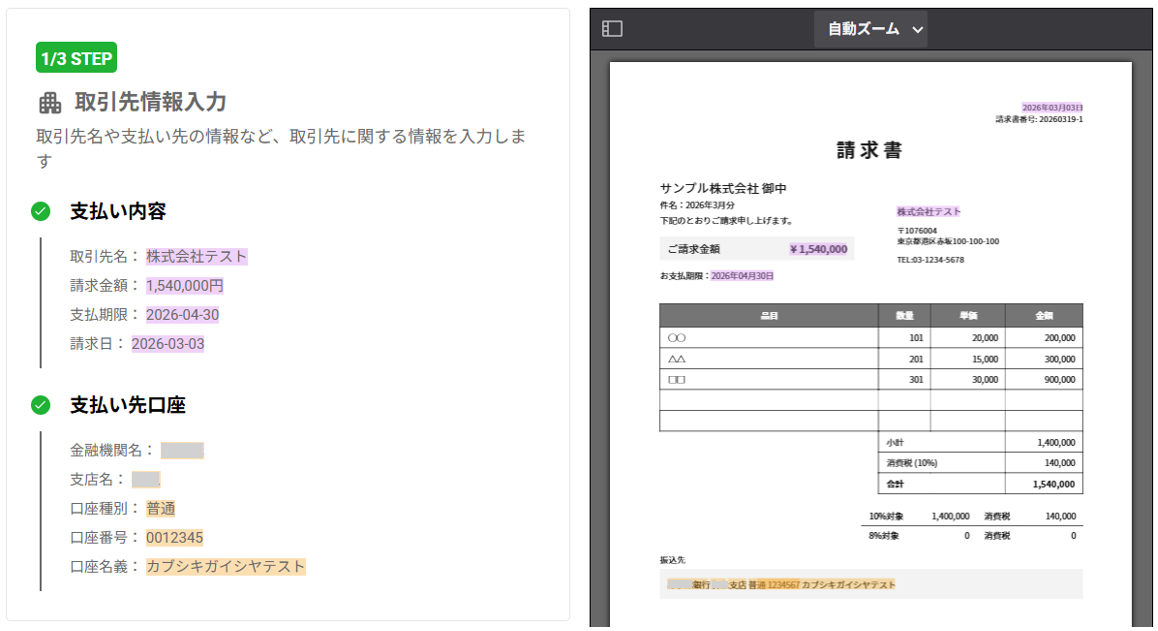Click the green check beside 支払い先口座
This screenshot has height=631, width=1158.
point(41,405)
